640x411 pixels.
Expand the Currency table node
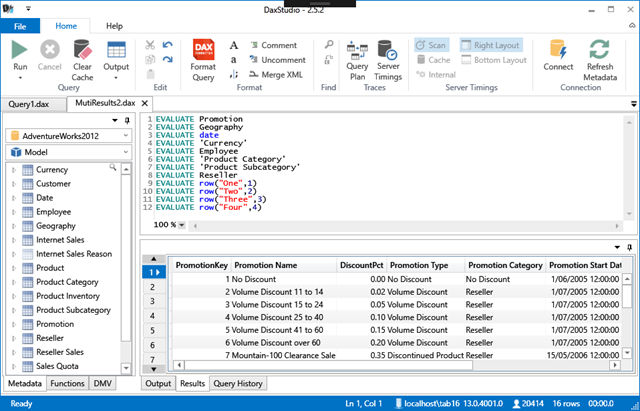[x=14, y=170]
